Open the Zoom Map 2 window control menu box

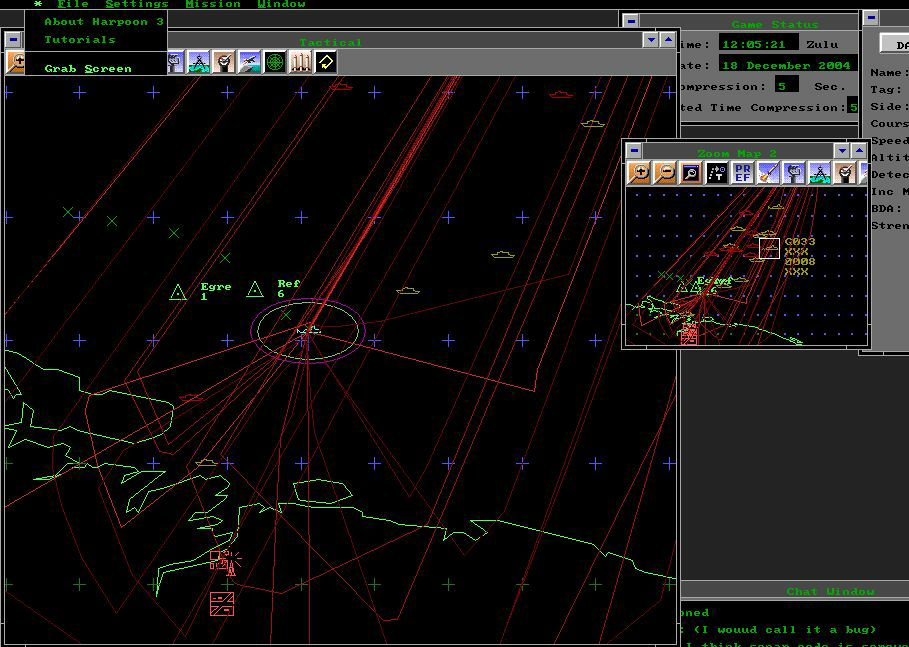pyautogui.click(x=634, y=151)
